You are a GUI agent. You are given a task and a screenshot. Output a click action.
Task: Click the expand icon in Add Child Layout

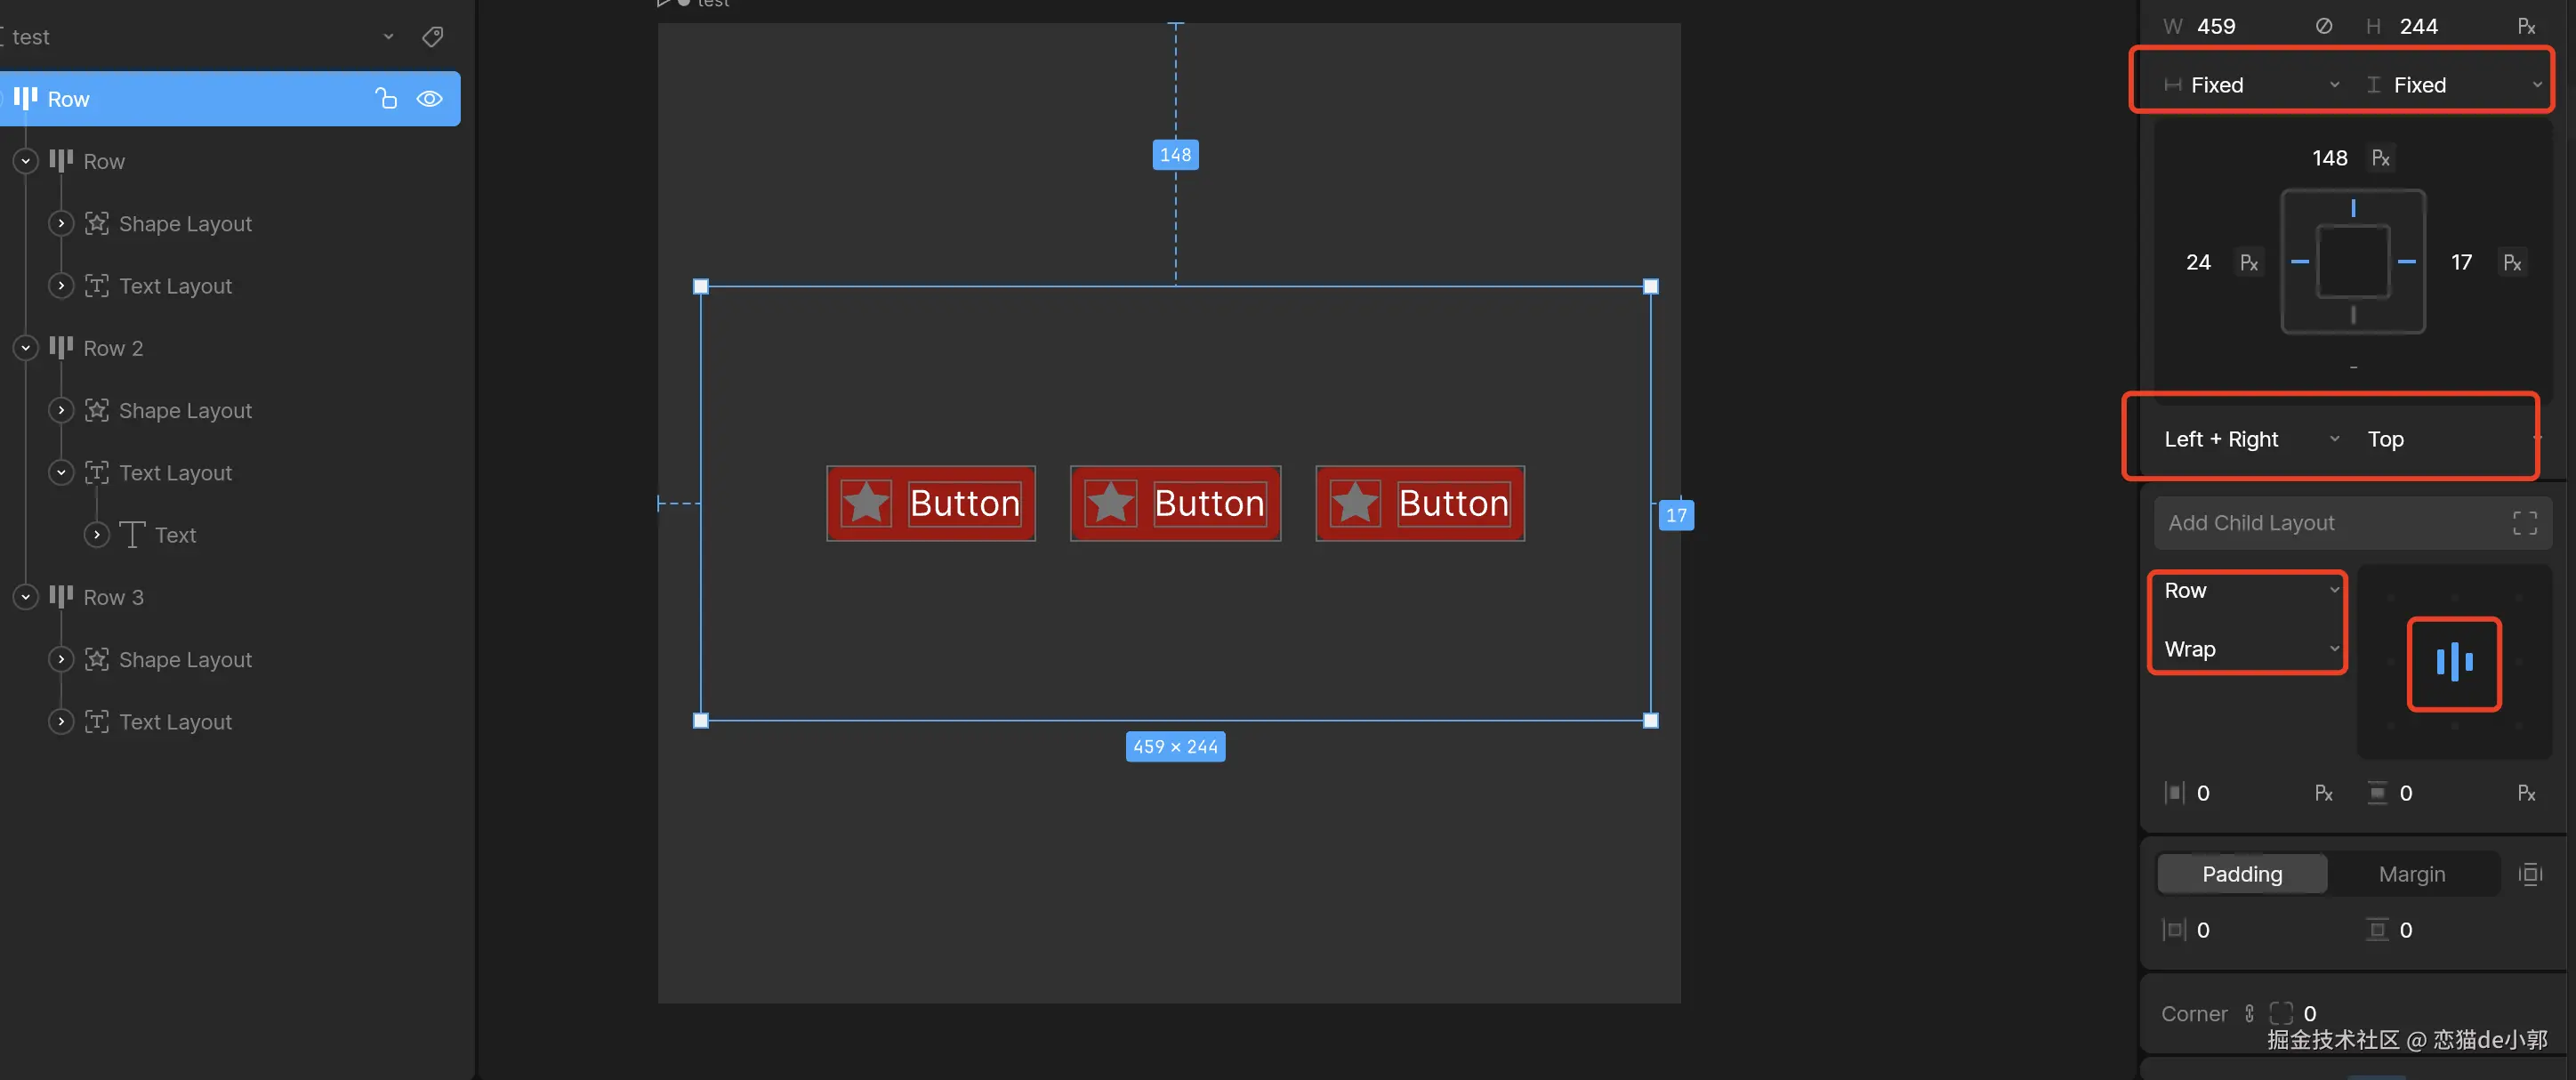[2524, 523]
